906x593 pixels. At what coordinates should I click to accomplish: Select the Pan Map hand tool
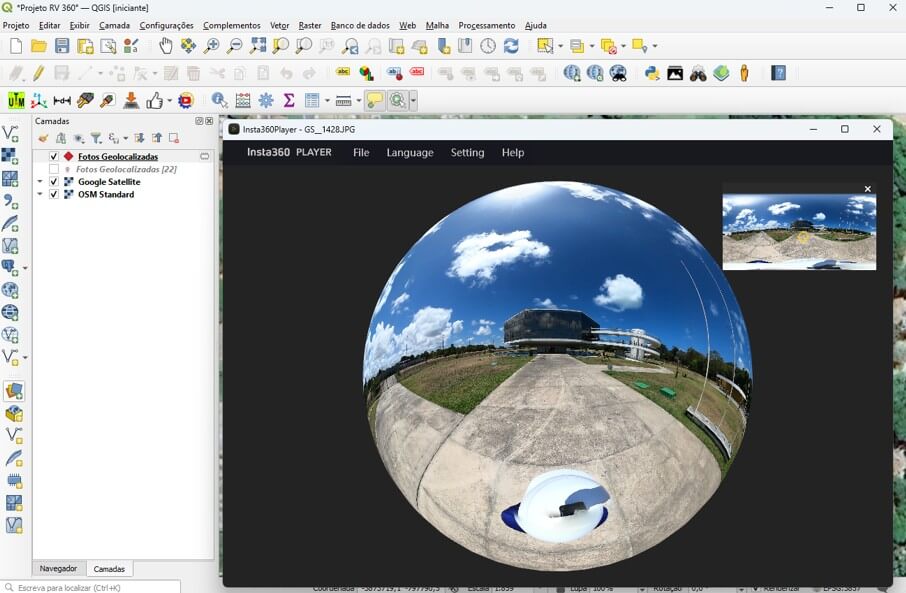pos(165,45)
